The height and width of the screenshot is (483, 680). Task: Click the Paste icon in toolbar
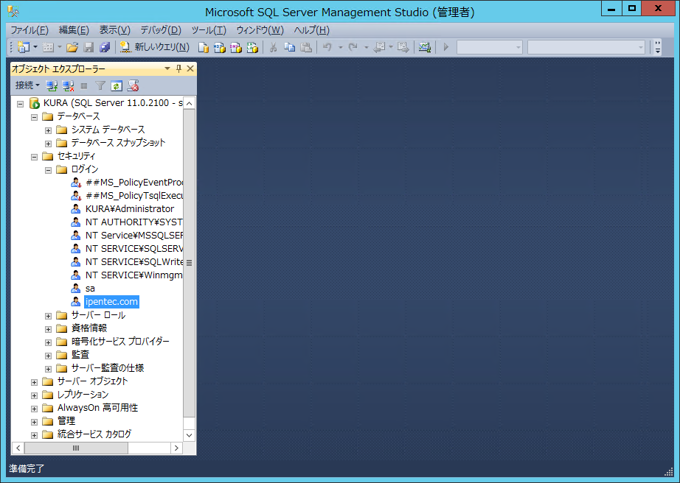click(306, 47)
